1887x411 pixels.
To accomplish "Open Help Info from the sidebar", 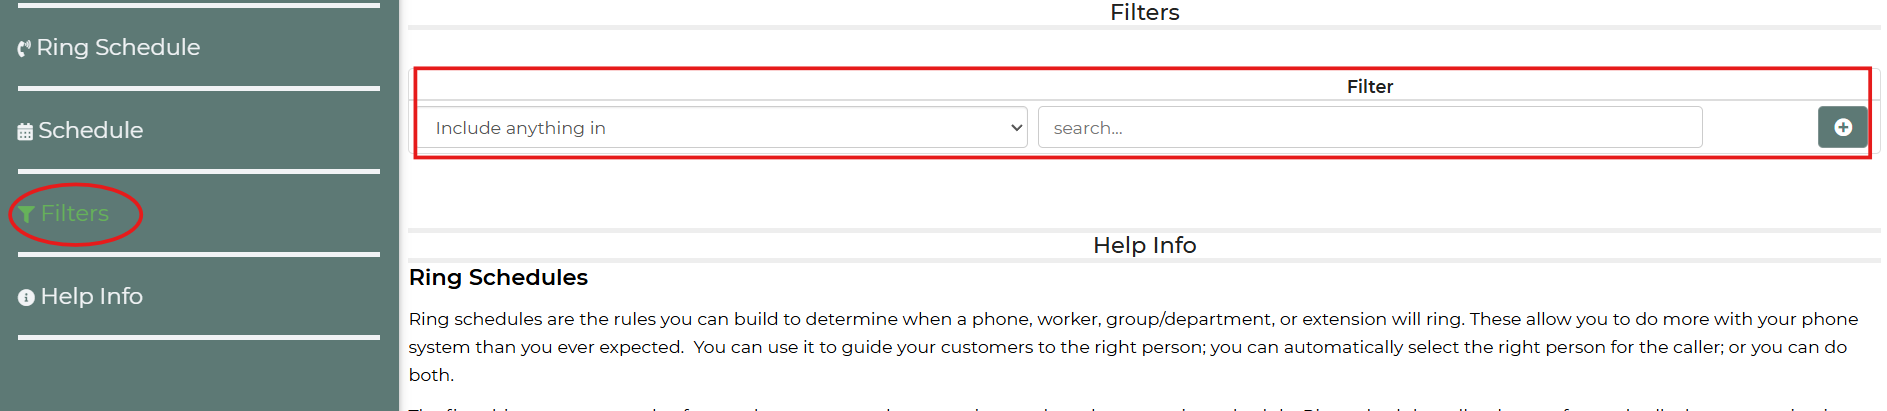I will [x=81, y=296].
